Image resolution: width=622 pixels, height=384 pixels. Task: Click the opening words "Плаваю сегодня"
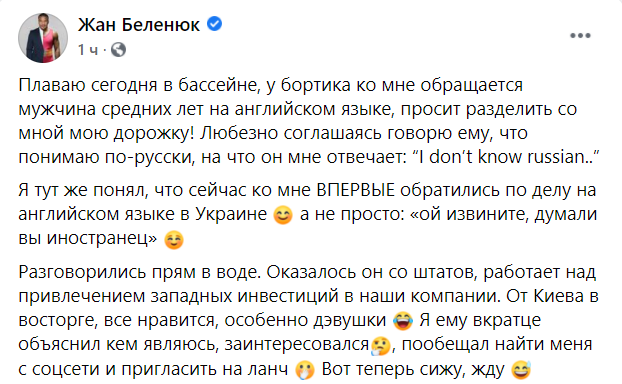pos(88,85)
